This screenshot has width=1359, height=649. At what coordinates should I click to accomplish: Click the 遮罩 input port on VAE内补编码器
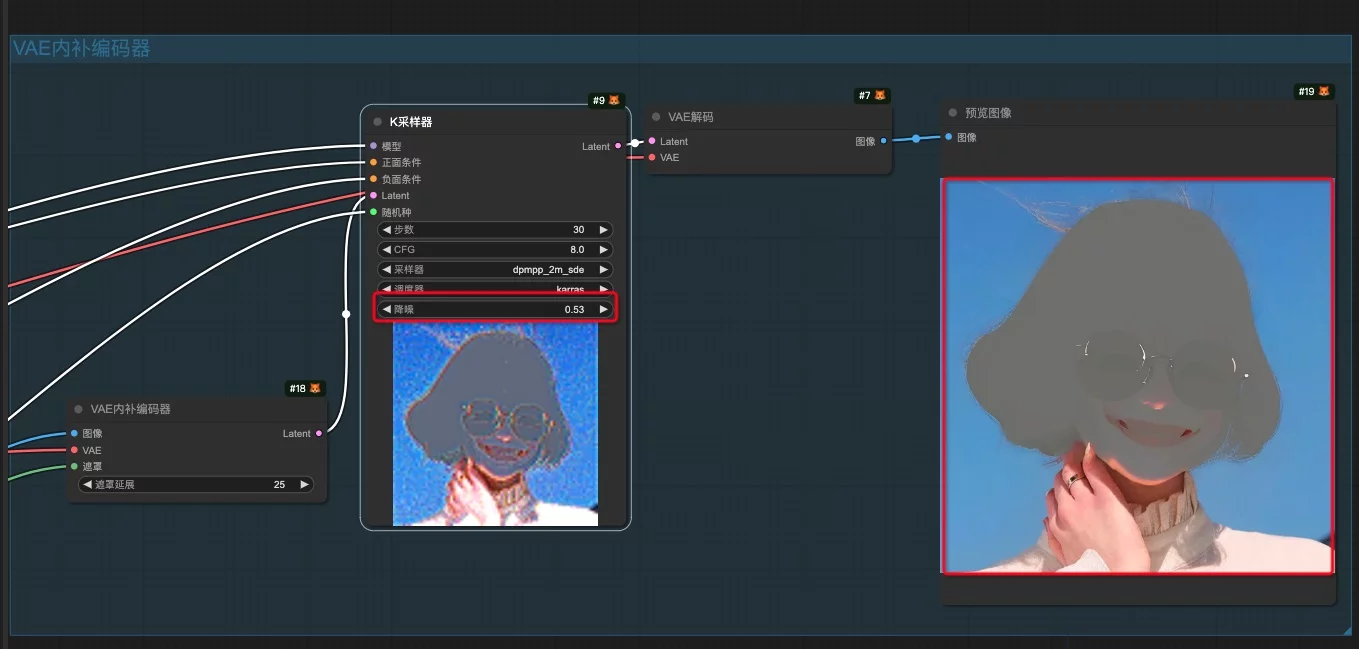[74, 466]
